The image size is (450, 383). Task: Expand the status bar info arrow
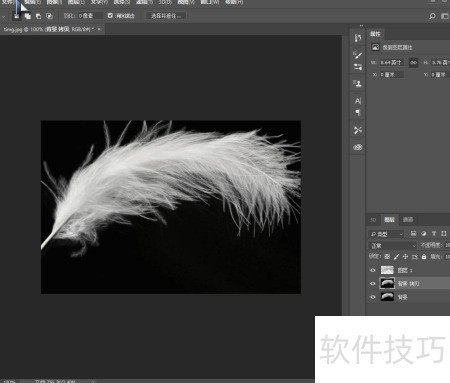click(x=93, y=381)
